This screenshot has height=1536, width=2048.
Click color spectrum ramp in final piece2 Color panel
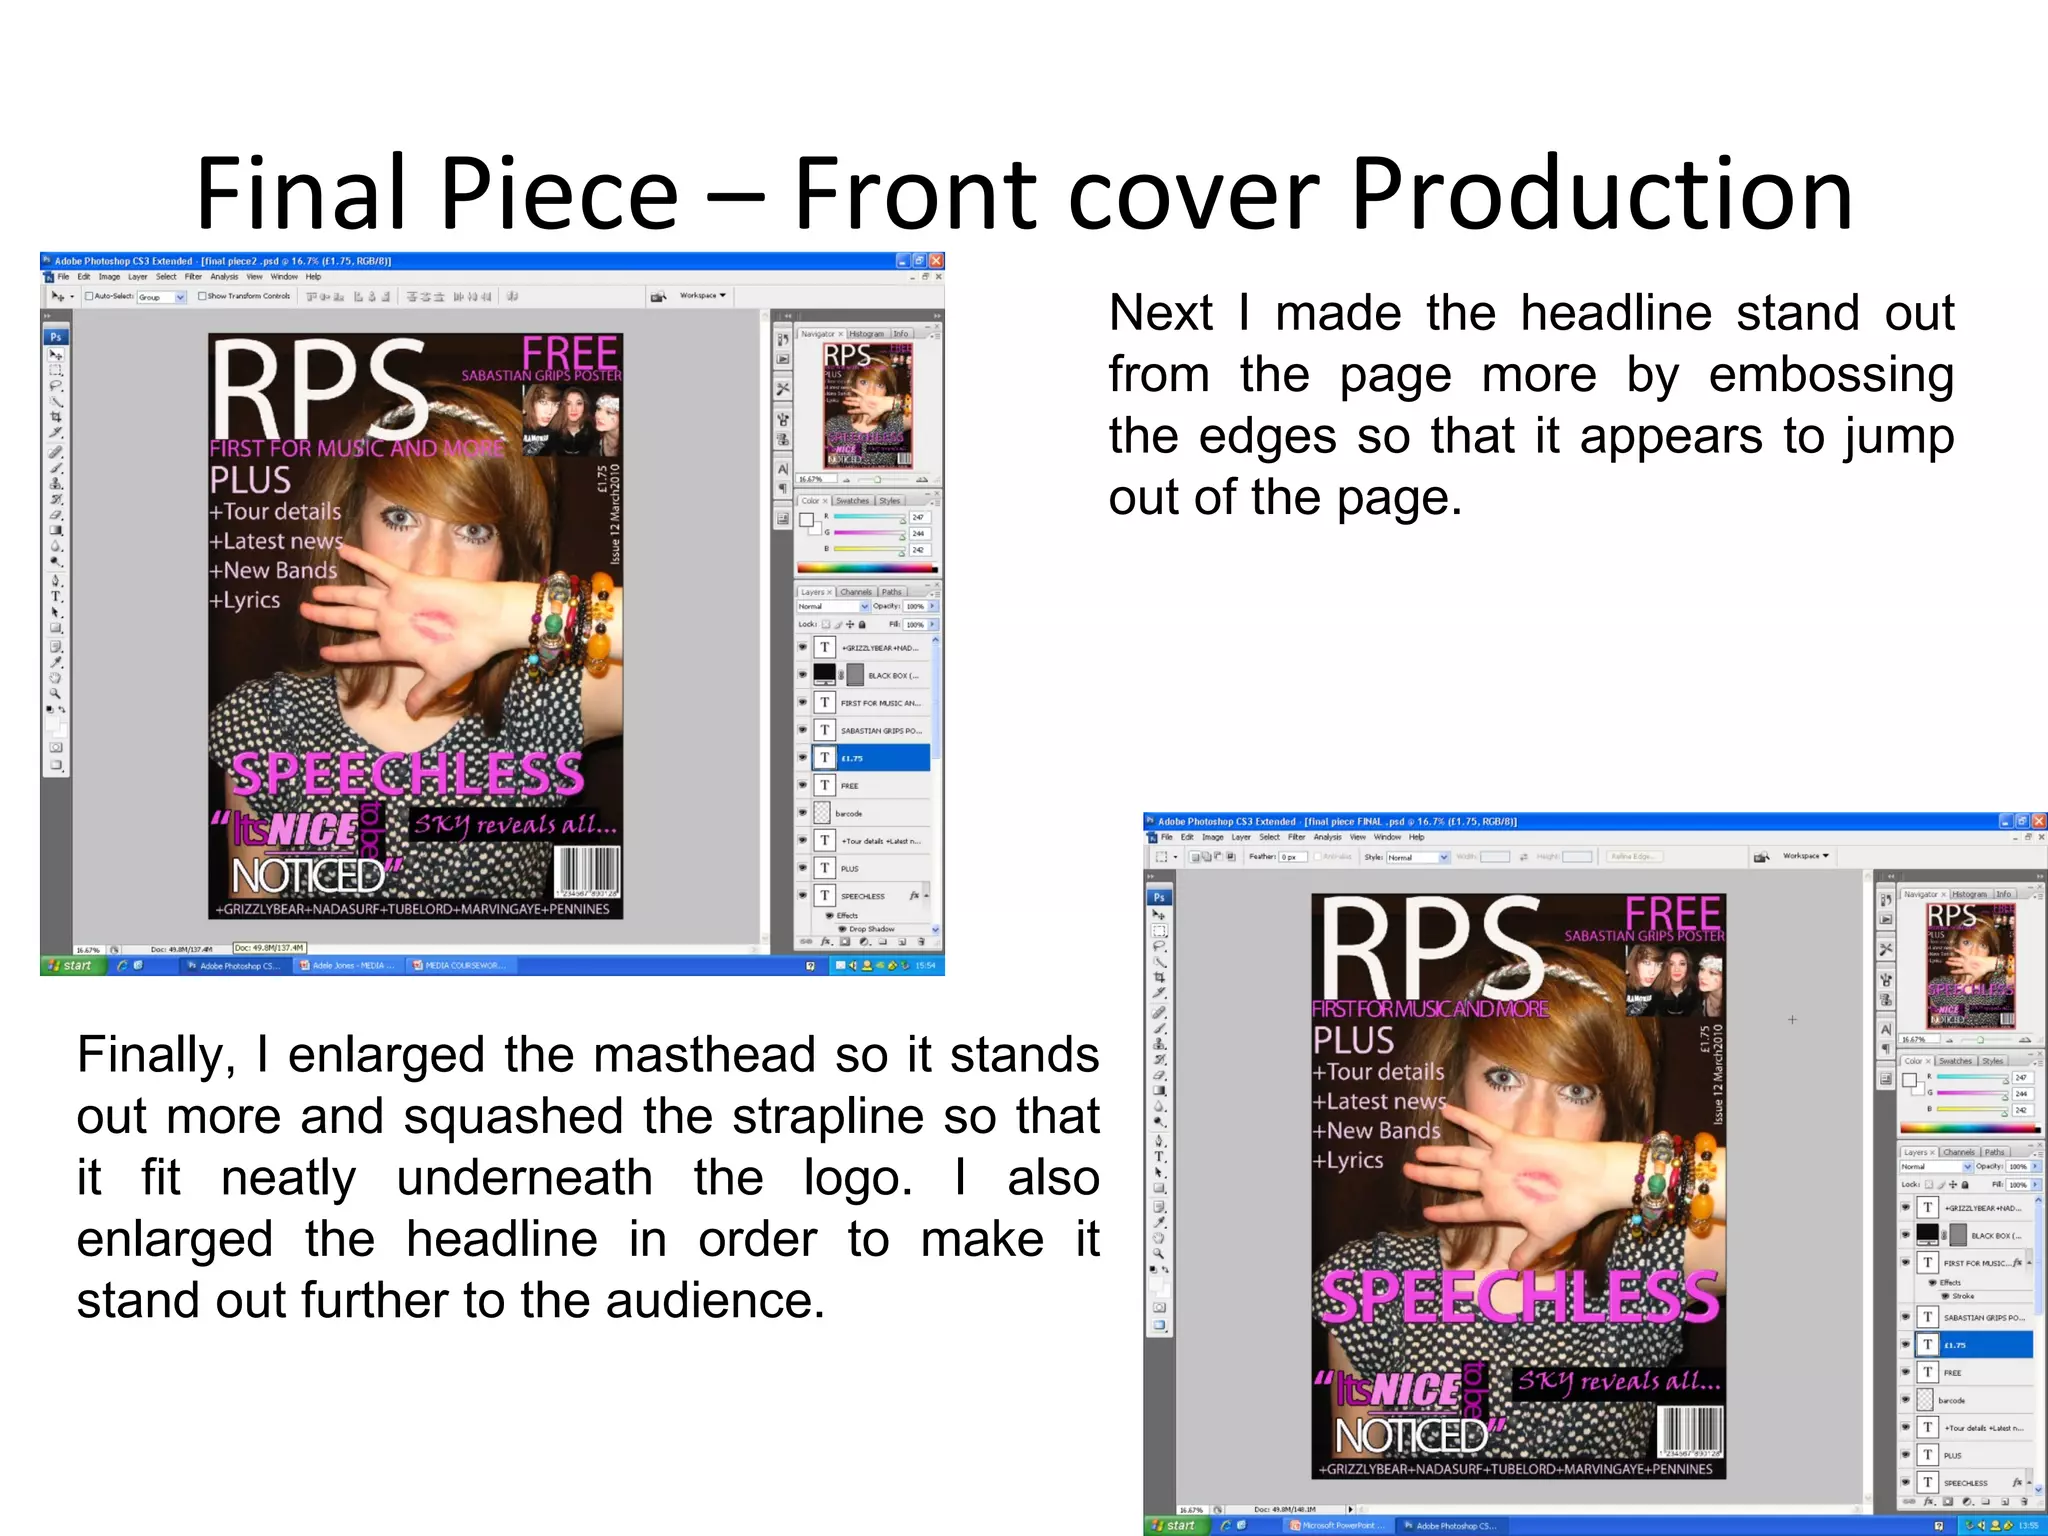click(868, 567)
